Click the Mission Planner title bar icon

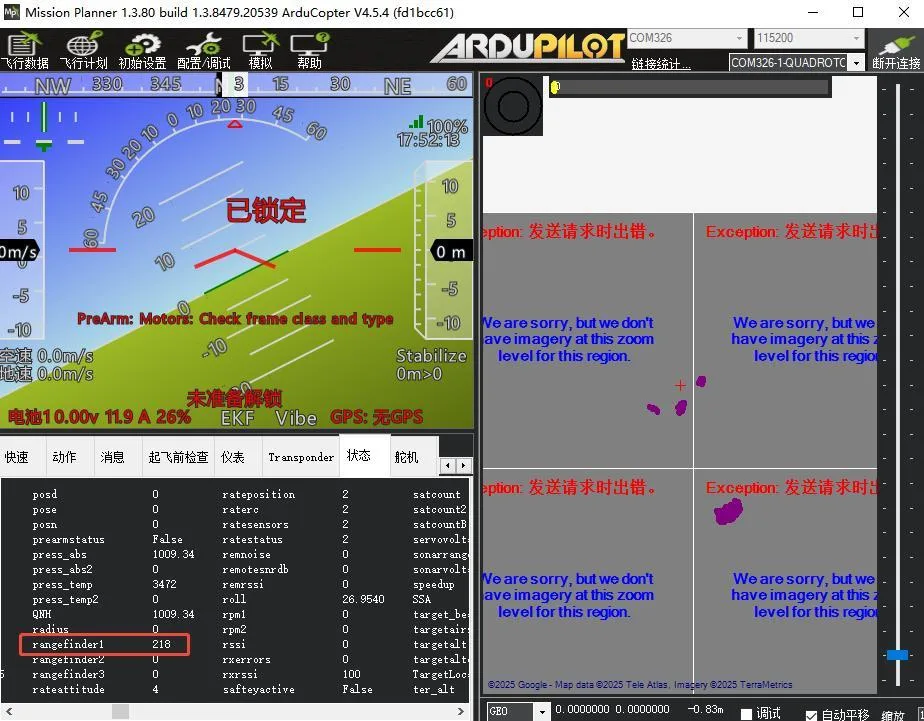pos(11,12)
